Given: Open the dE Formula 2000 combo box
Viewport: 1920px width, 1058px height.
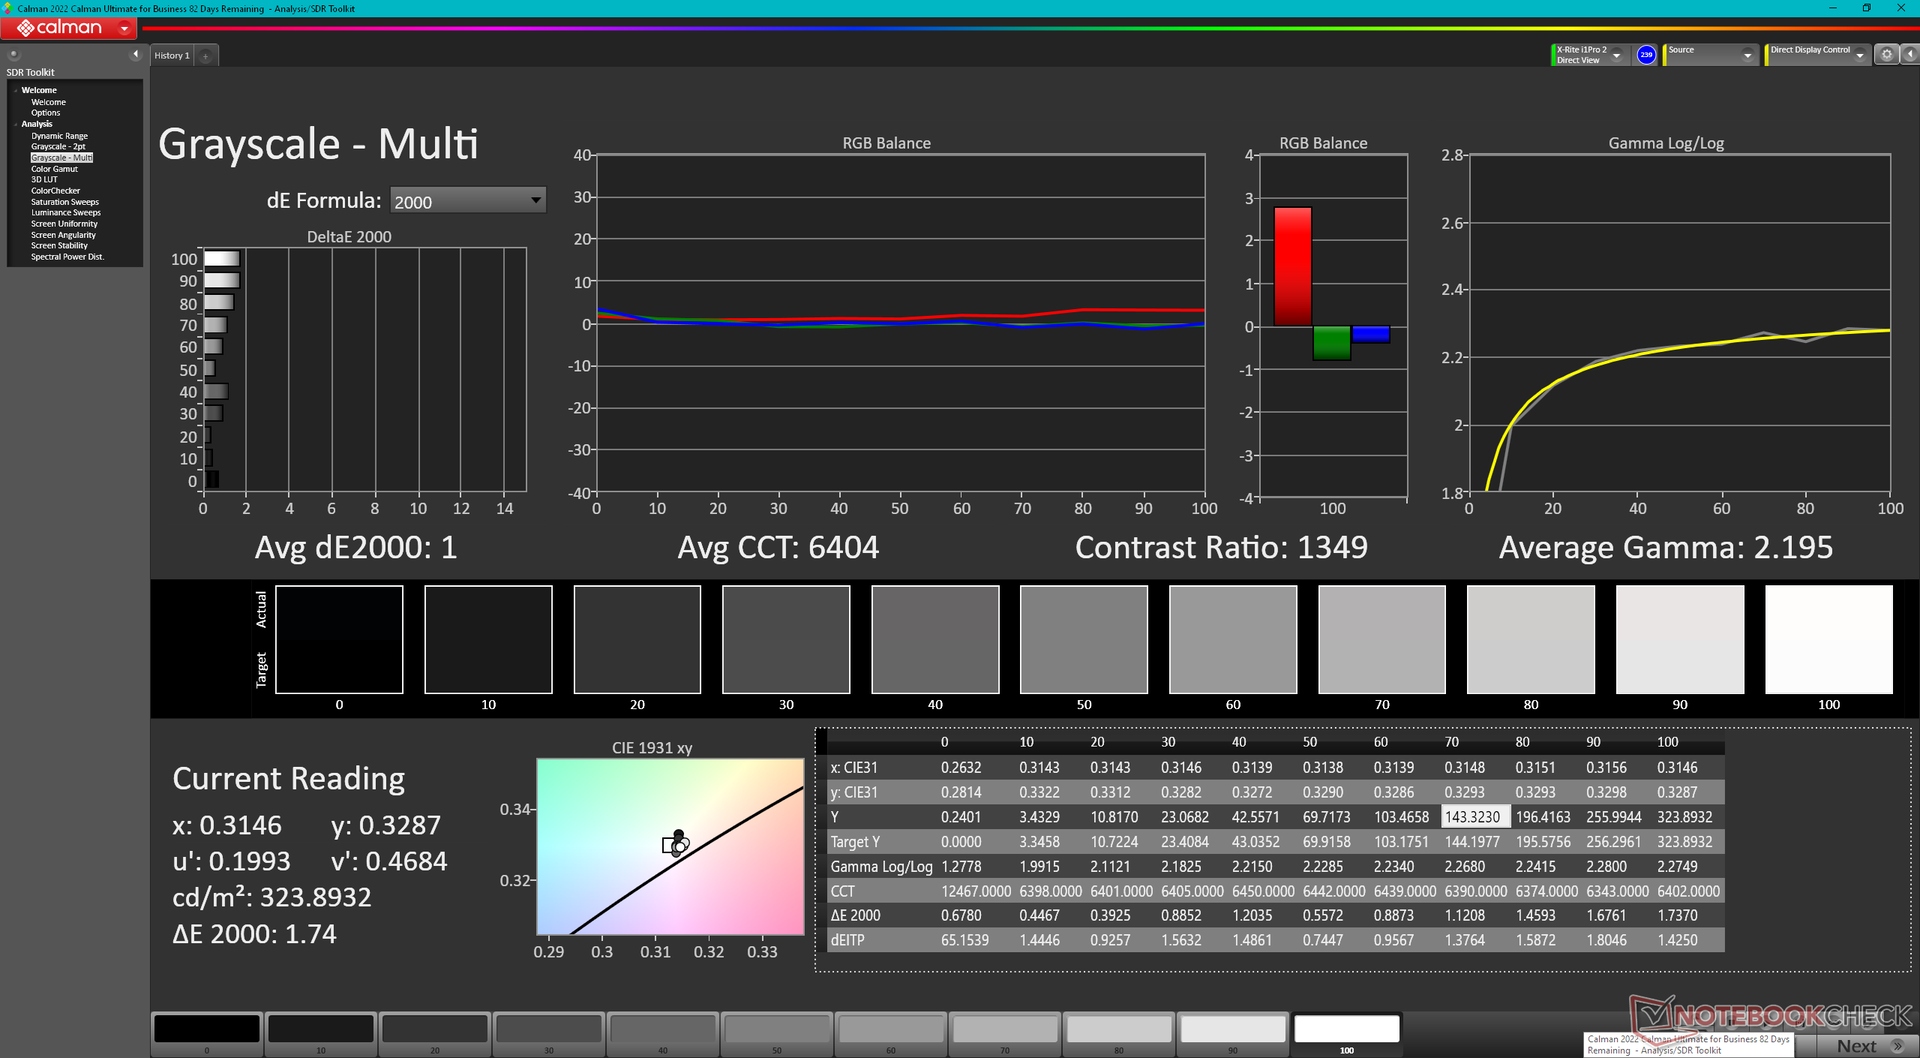Looking at the screenshot, I should click(467, 201).
